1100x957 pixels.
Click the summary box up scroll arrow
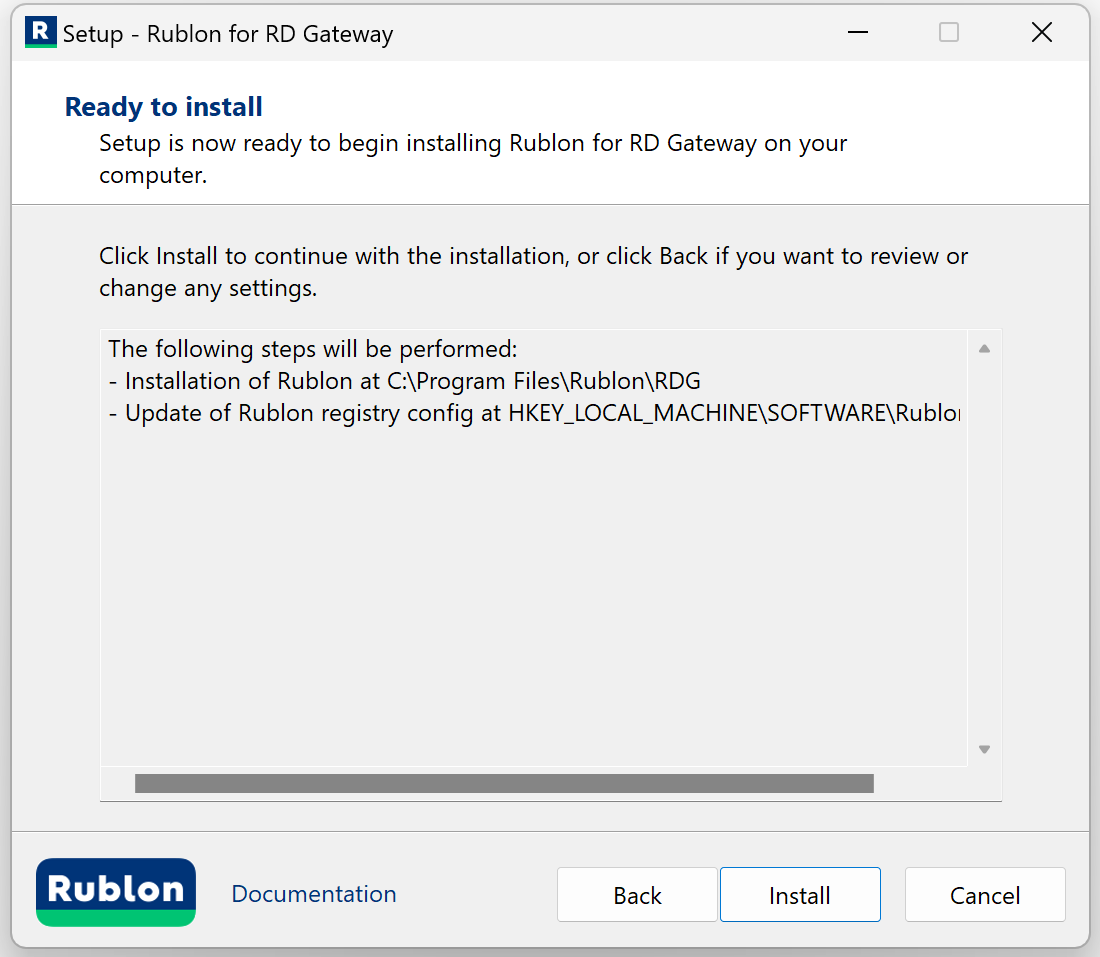(x=984, y=349)
